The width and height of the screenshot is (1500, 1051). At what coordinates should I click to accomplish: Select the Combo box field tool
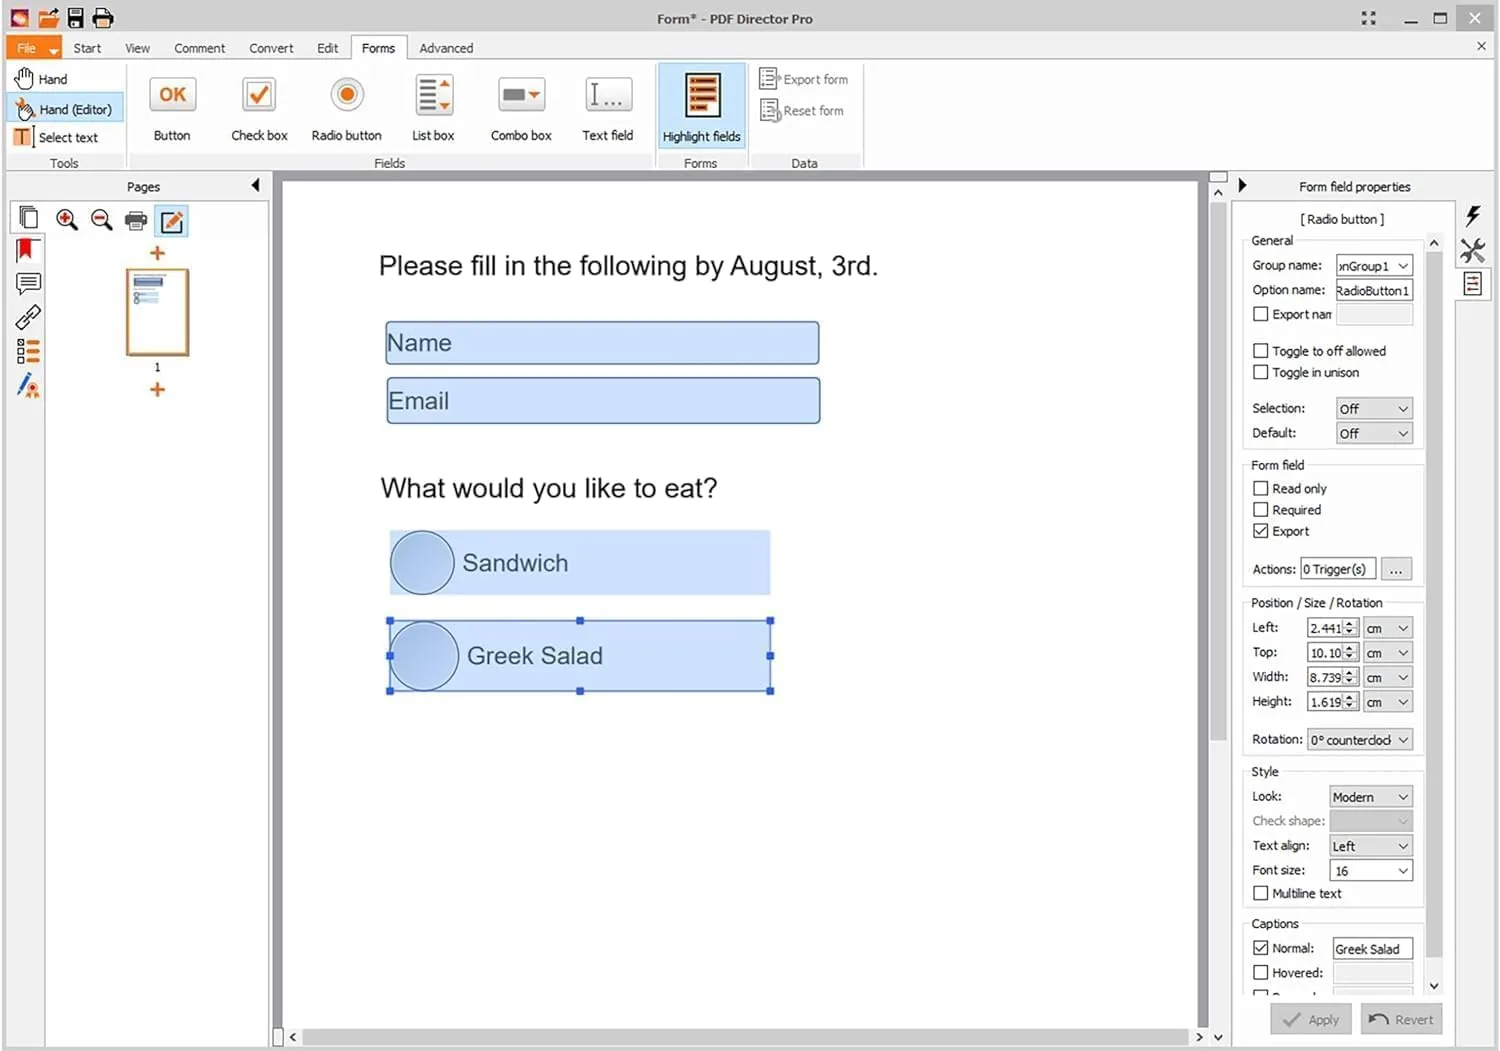click(x=520, y=107)
